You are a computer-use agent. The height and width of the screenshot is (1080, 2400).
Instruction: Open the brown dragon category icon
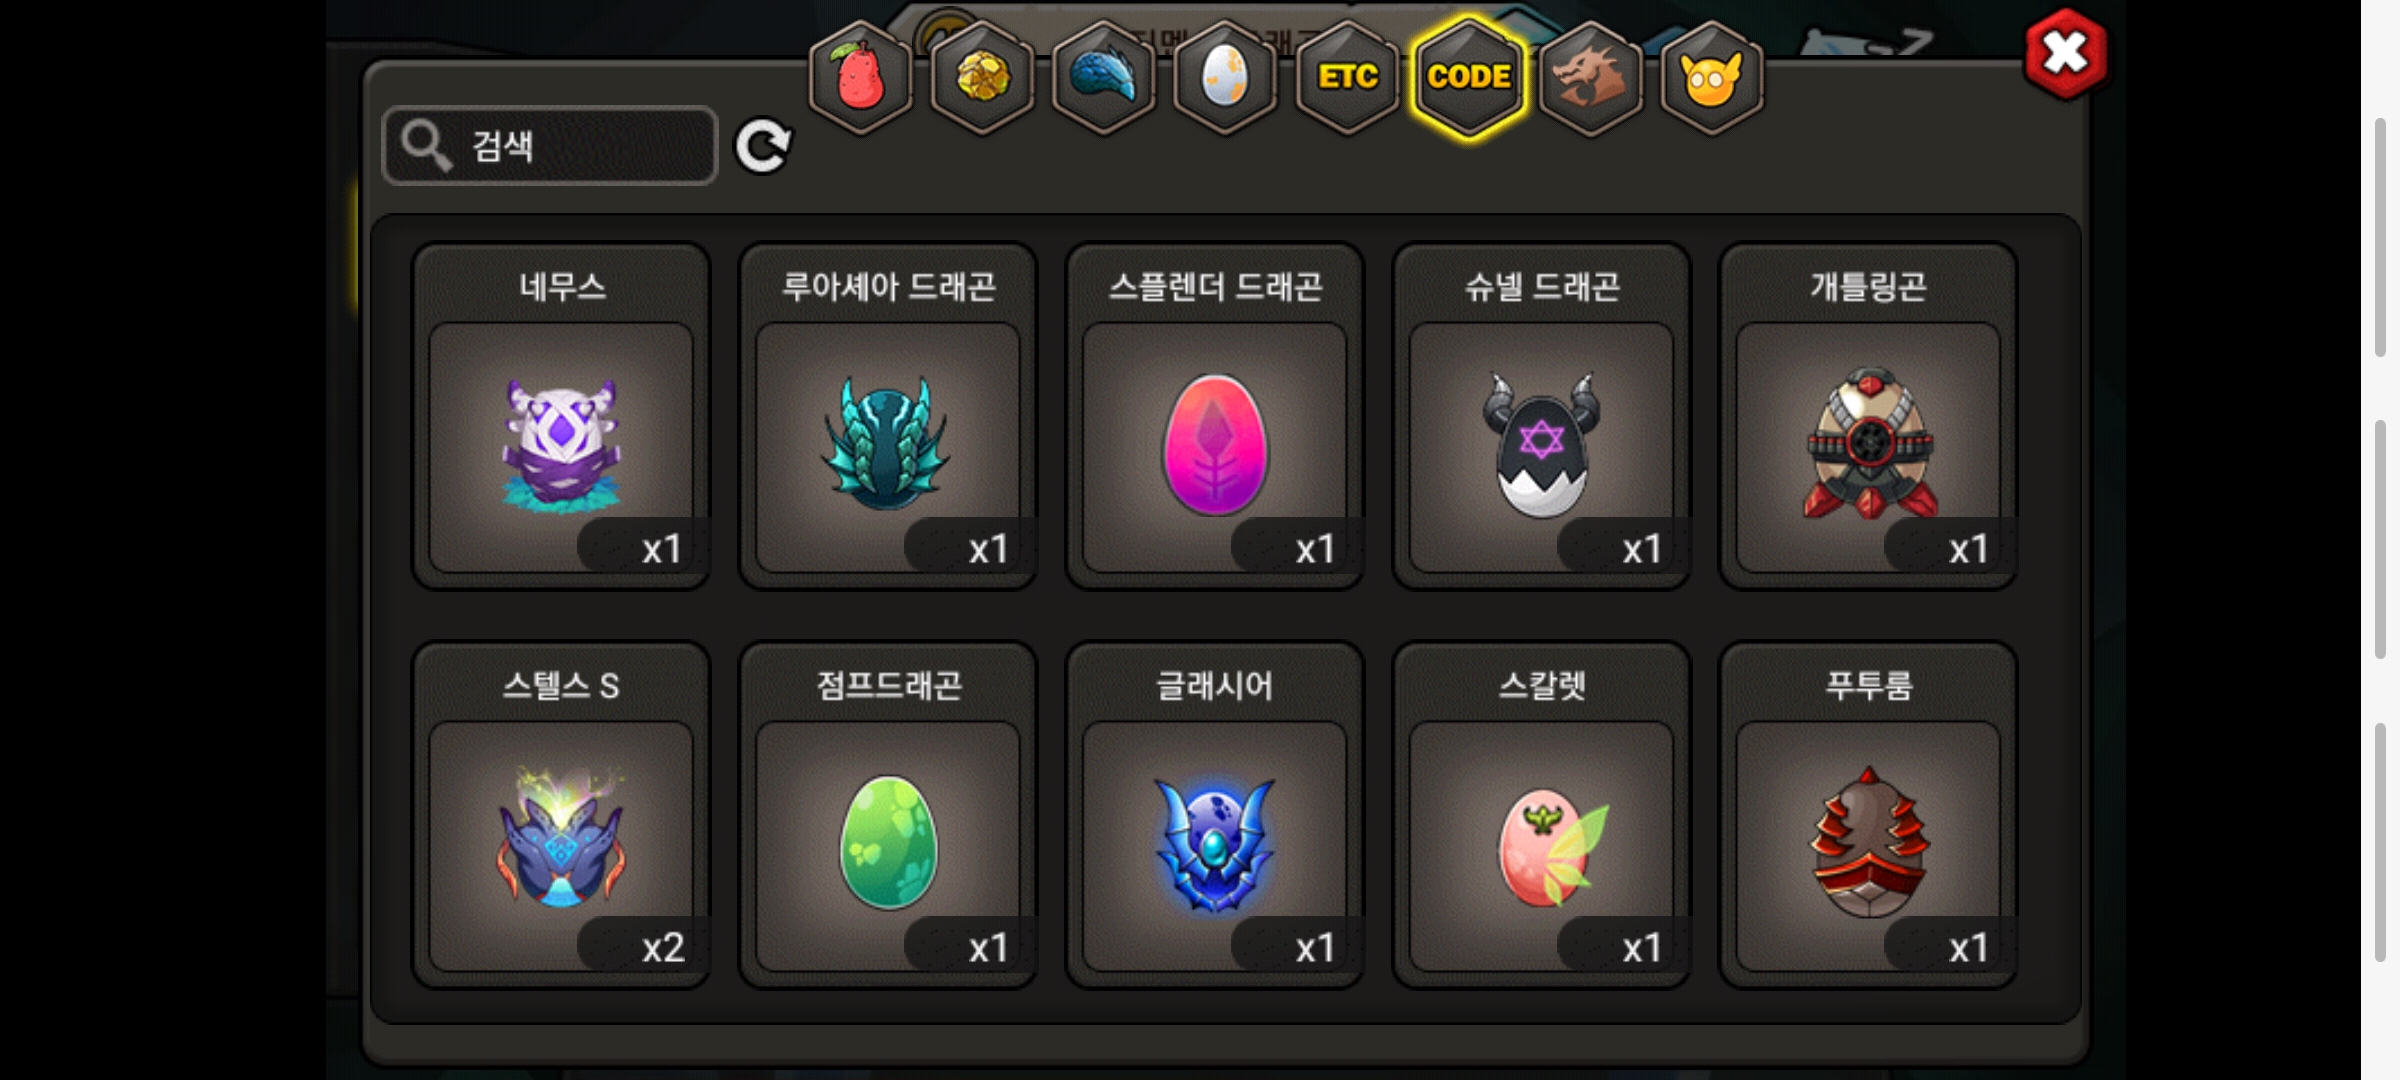pos(1590,78)
